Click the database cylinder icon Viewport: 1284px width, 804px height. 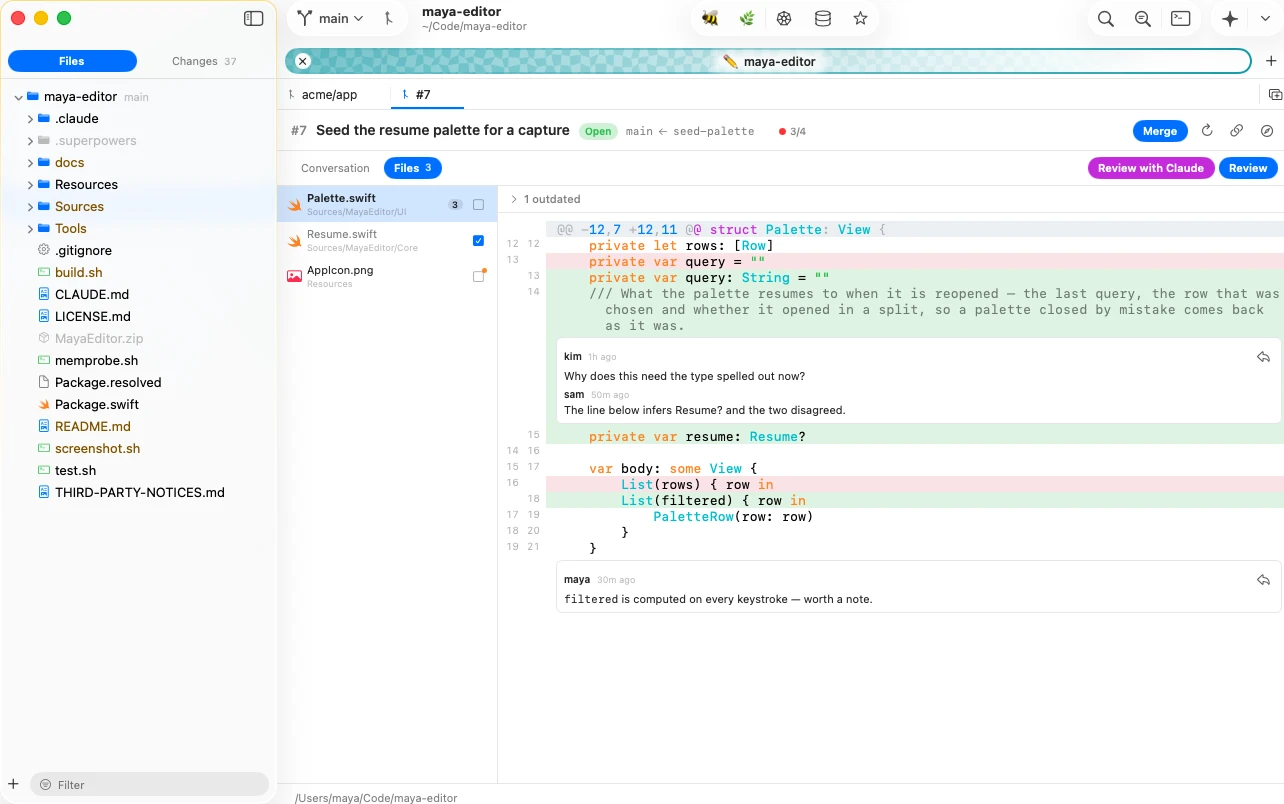[822, 18]
